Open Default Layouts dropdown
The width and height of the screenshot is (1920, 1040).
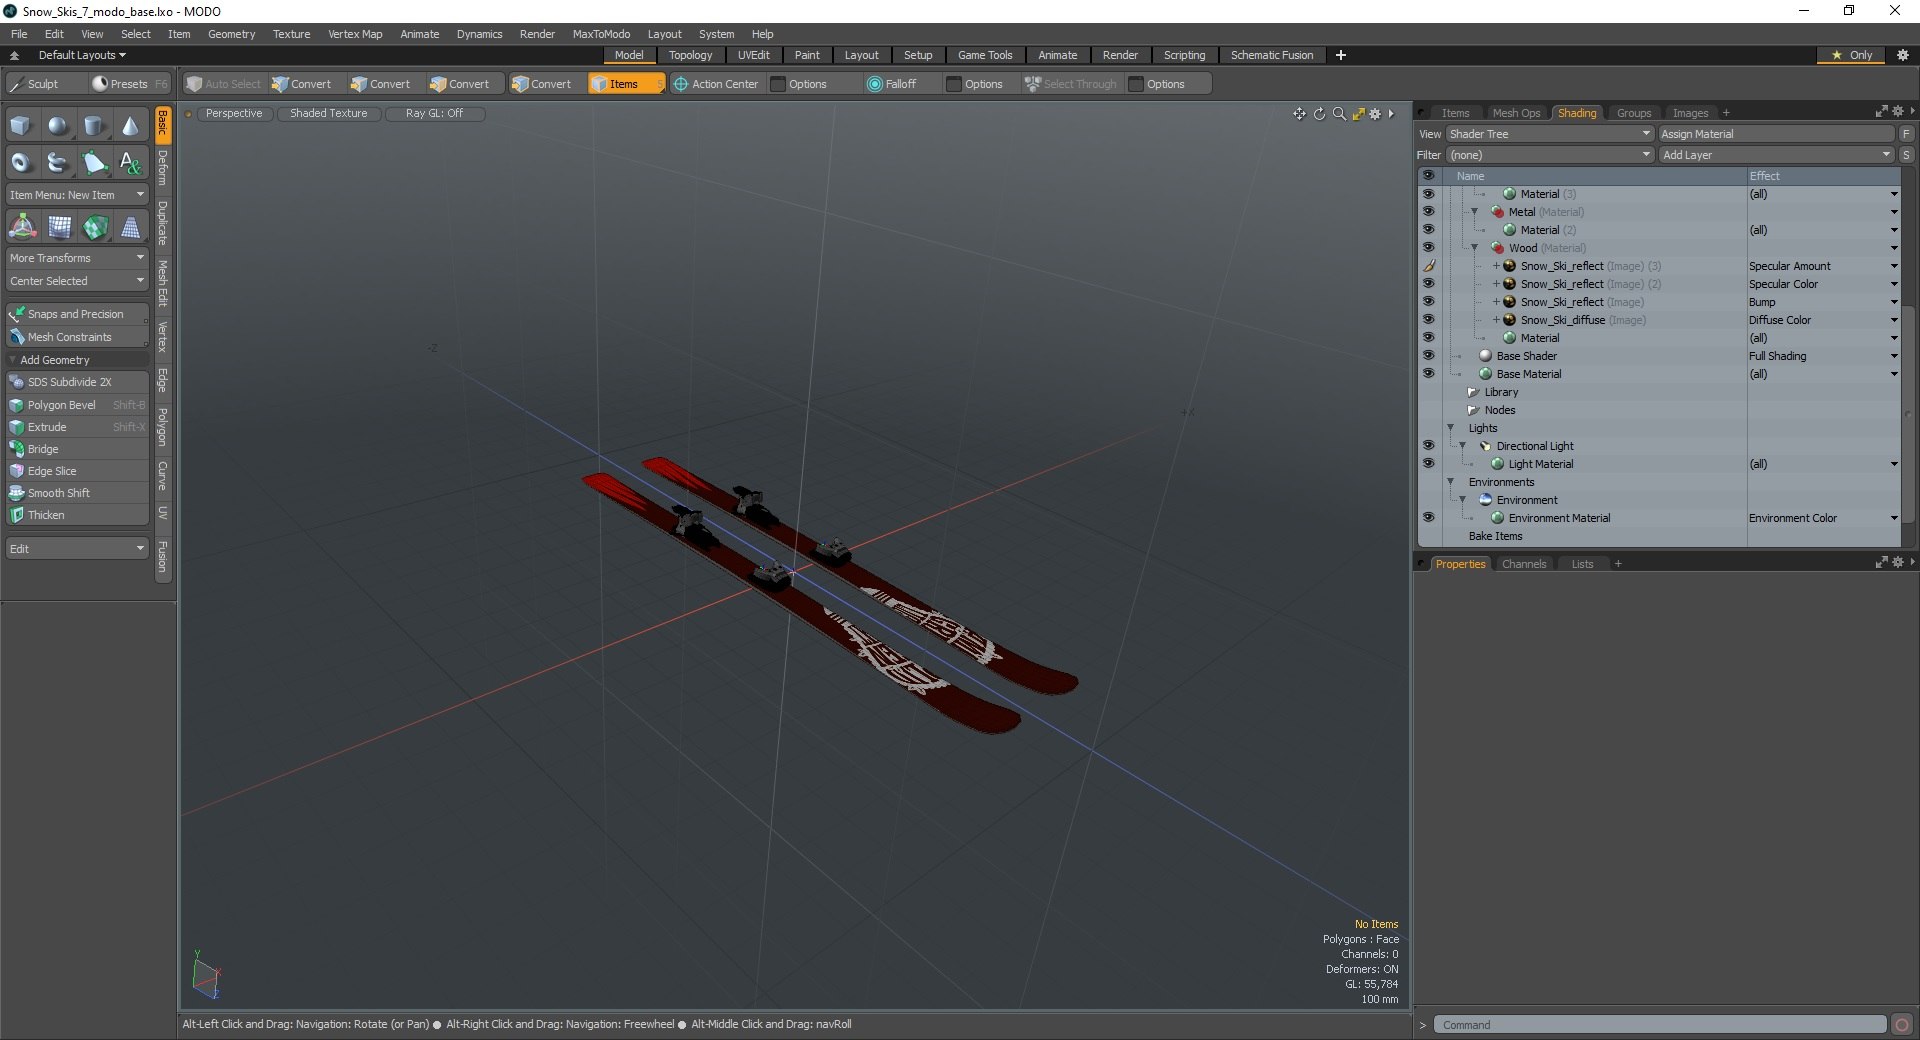[82, 55]
